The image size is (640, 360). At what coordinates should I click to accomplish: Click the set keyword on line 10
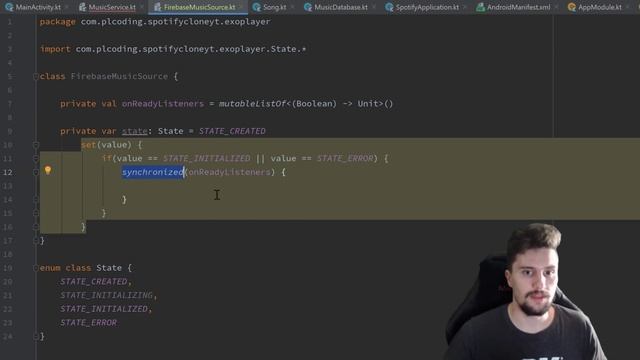click(x=89, y=145)
